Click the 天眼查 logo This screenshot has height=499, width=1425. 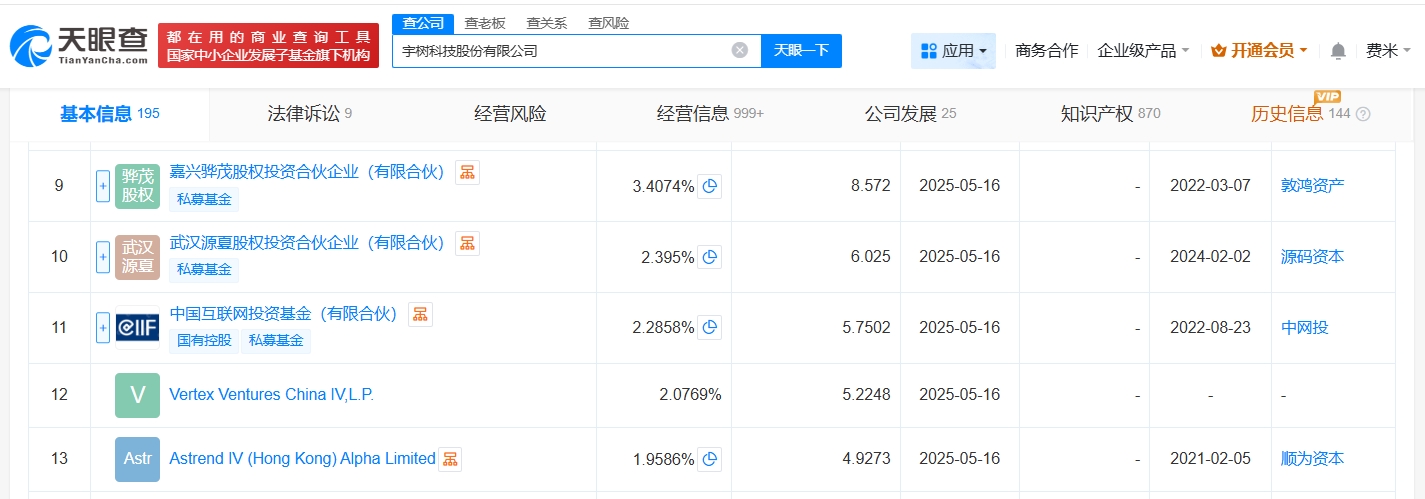click(x=78, y=45)
